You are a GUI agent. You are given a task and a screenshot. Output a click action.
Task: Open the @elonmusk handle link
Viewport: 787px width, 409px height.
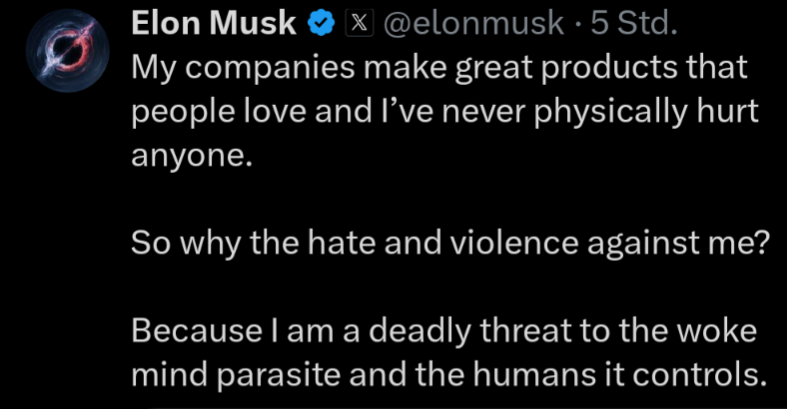[x=475, y=25]
